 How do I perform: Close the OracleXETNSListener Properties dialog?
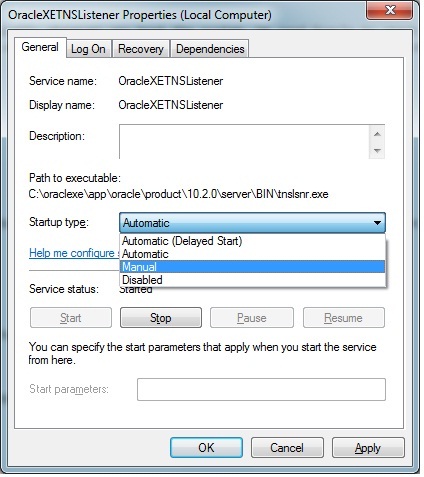click(390, 10)
